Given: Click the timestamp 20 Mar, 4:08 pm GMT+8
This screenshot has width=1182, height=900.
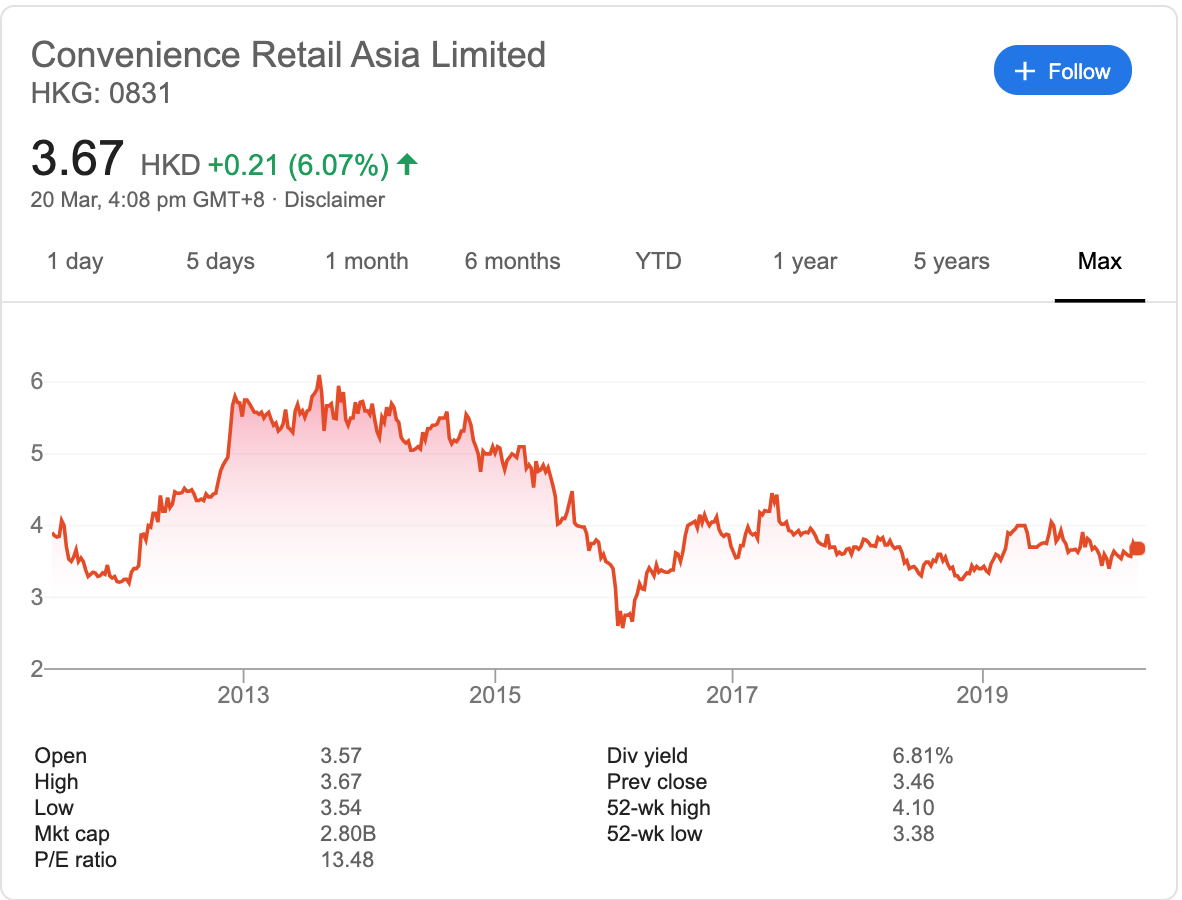Looking at the screenshot, I should tap(147, 200).
